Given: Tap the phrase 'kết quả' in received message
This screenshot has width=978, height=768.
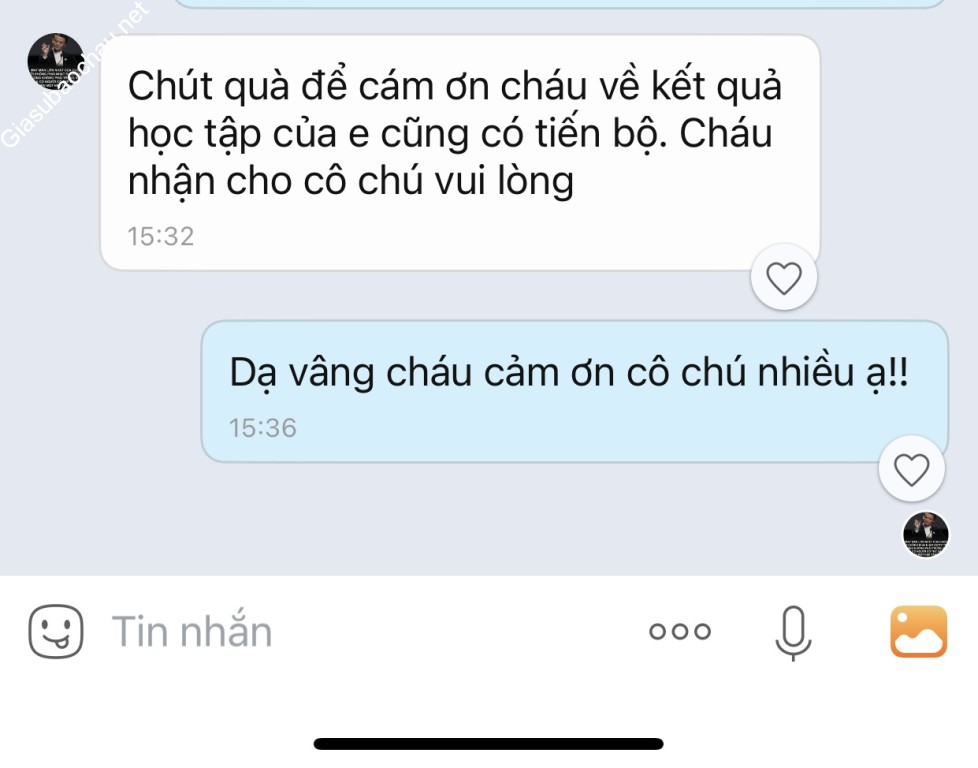Looking at the screenshot, I should click(x=716, y=86).
